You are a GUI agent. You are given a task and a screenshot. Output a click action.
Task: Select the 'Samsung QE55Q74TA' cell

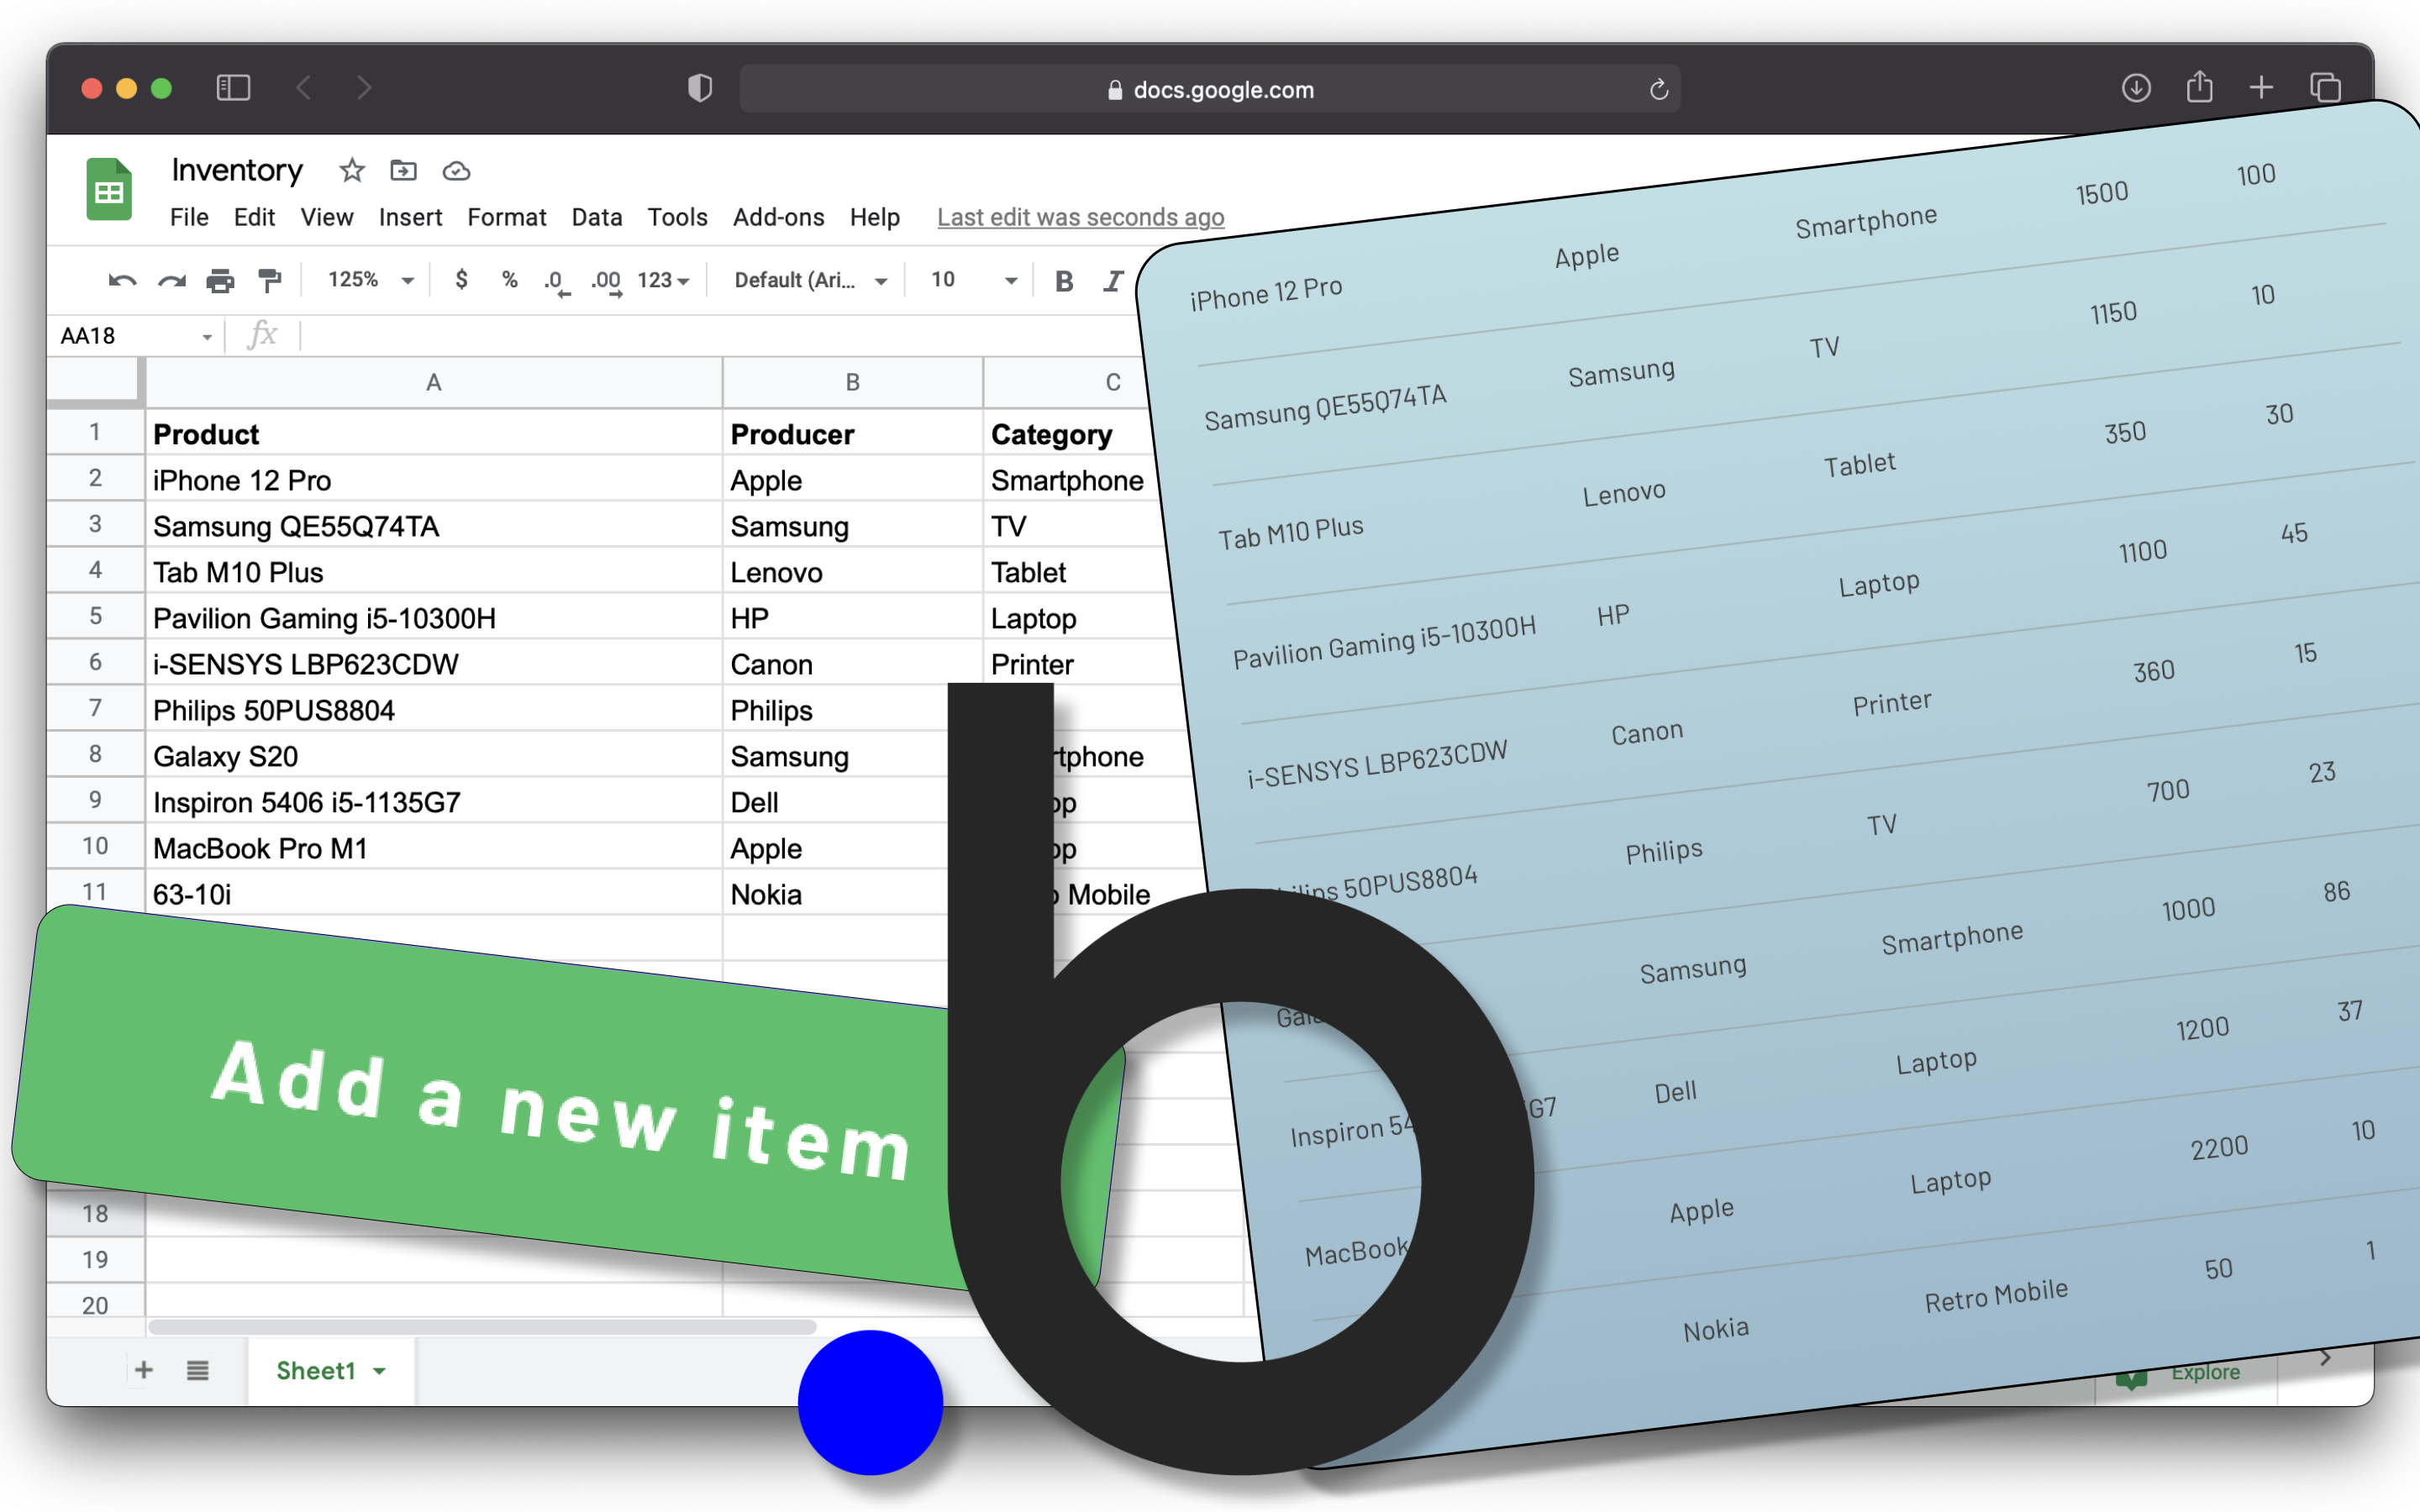pos(433,526)
